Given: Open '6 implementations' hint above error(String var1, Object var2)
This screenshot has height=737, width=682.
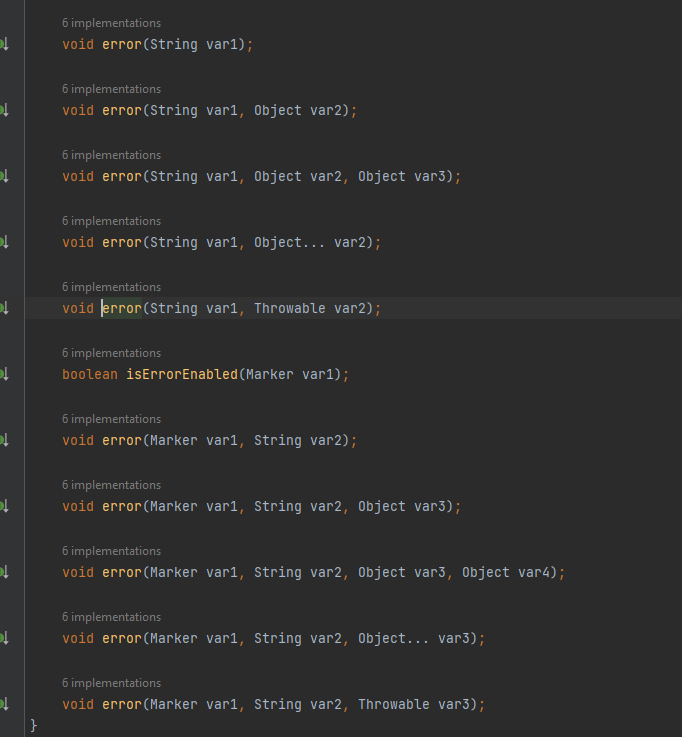Looking at the screenshot, I should click(111, 89).
